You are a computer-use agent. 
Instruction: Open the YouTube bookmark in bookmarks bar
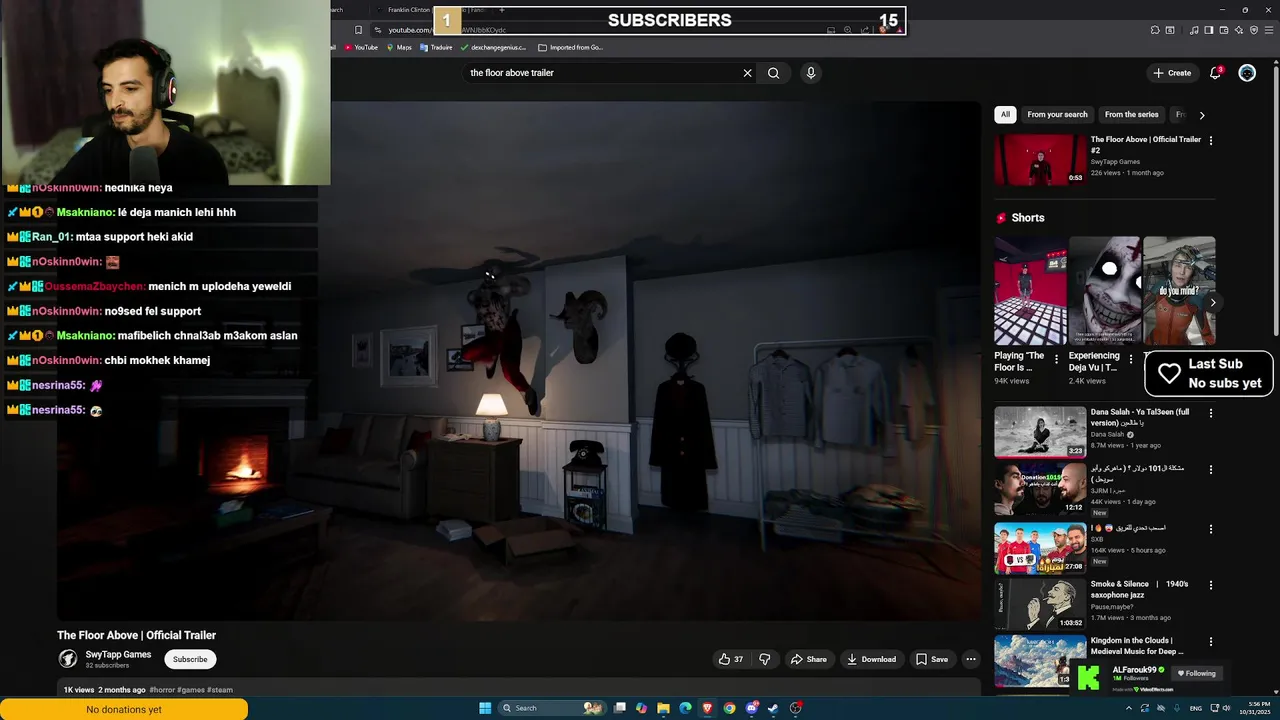point(361,47)
